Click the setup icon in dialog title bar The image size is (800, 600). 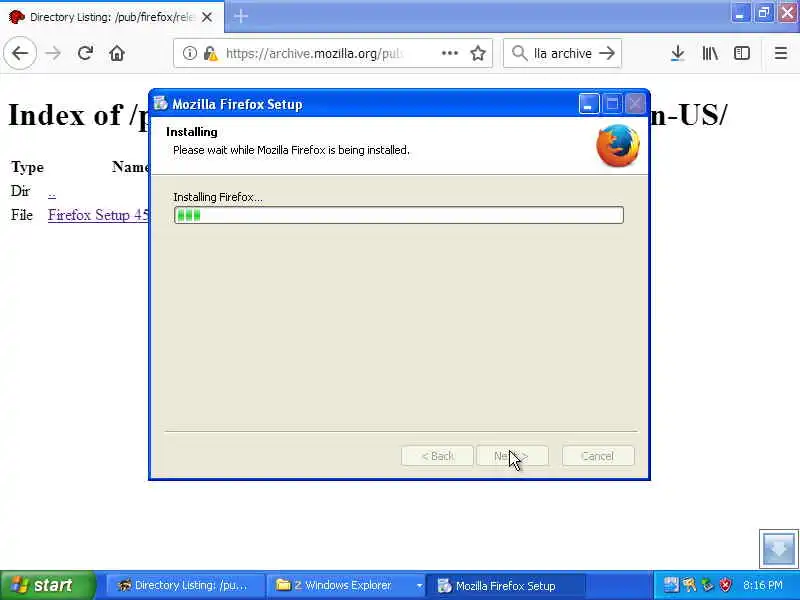tap(160, 104)
